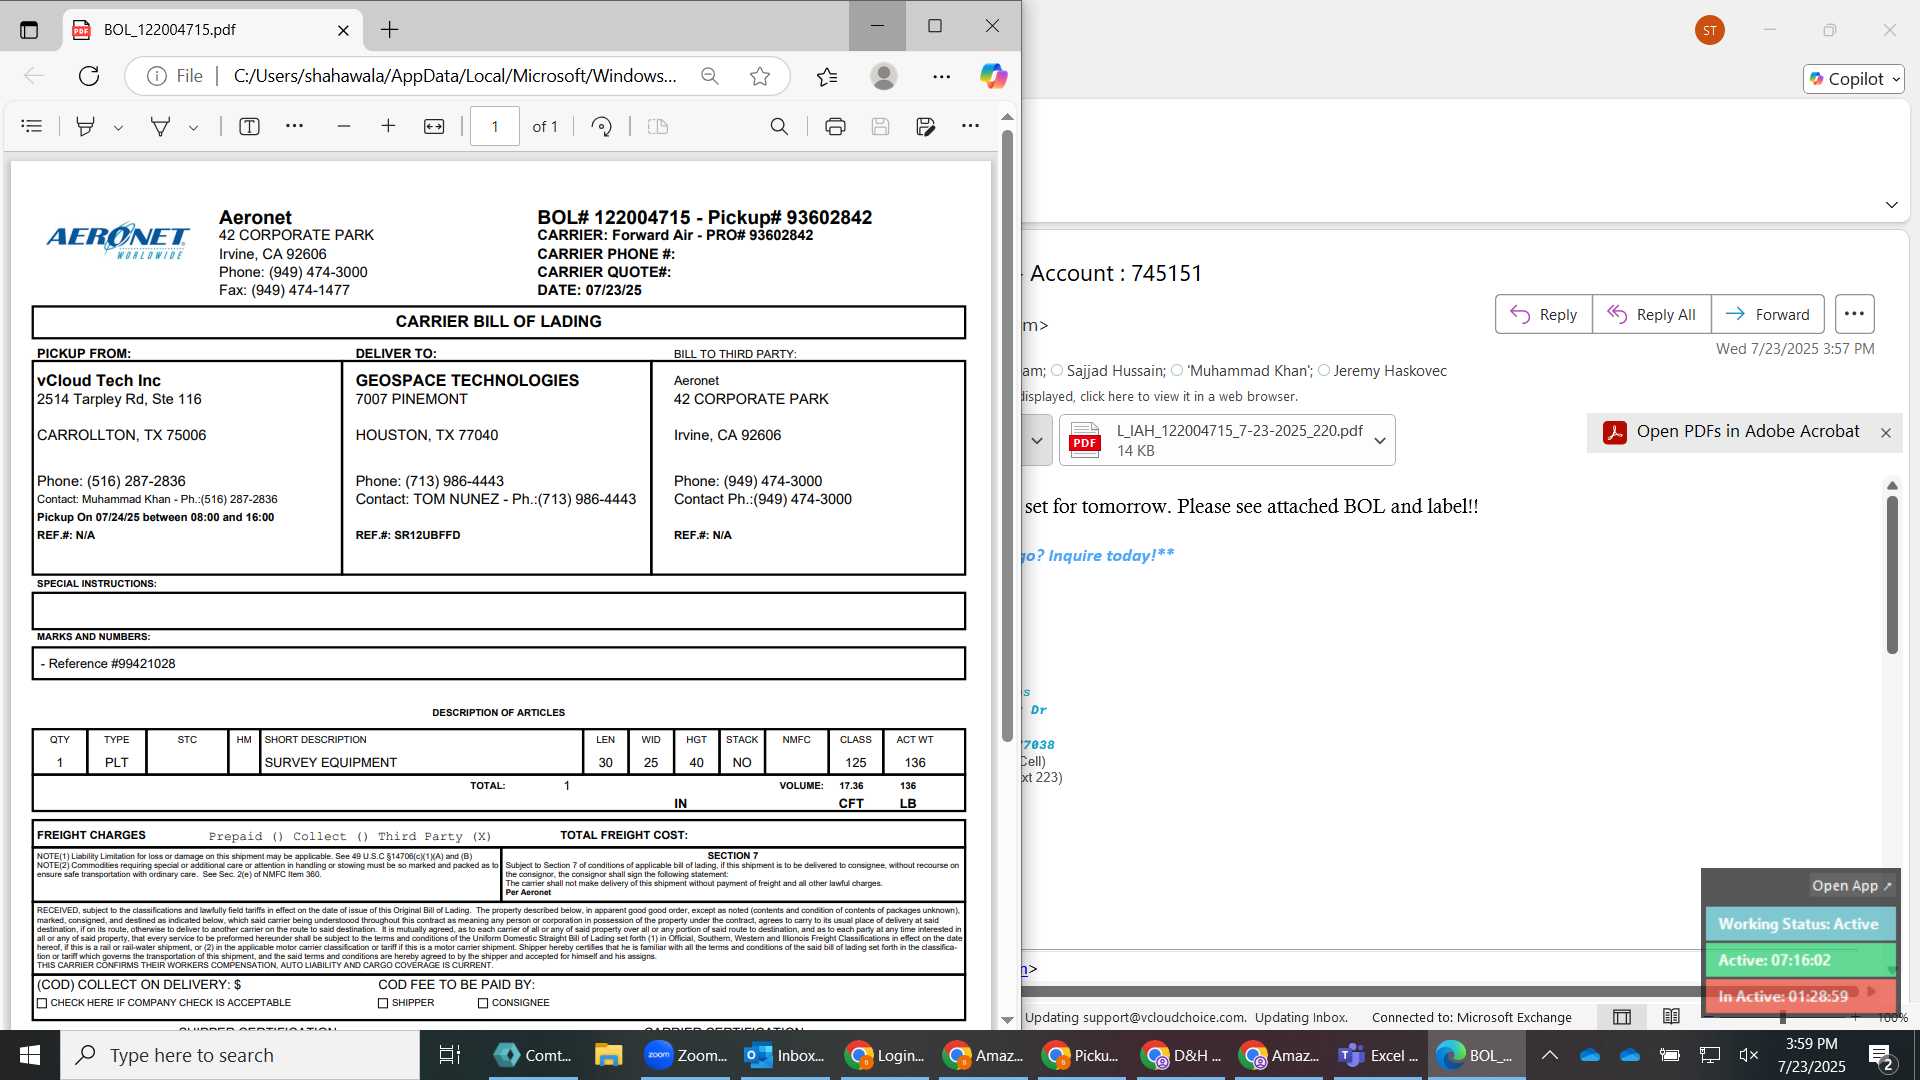Image resolution: width=1920 pixels, height=1080 pixels.
Task: Open more message actions ellipsis
Action: click(x=1854, y=314)
